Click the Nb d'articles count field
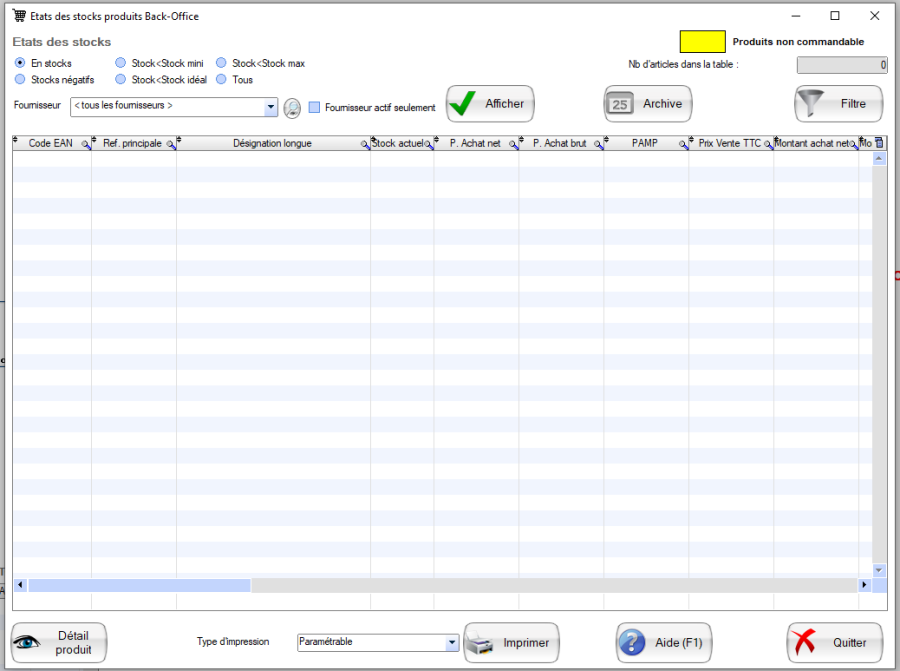The height and width of the screenshot is (671, 900). (x=841, y=64)
